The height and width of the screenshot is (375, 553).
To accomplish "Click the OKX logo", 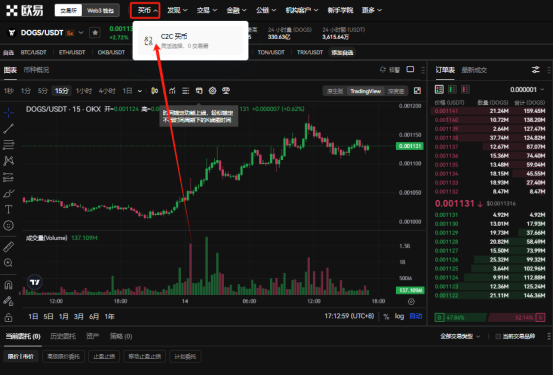I will click(25, 10).
